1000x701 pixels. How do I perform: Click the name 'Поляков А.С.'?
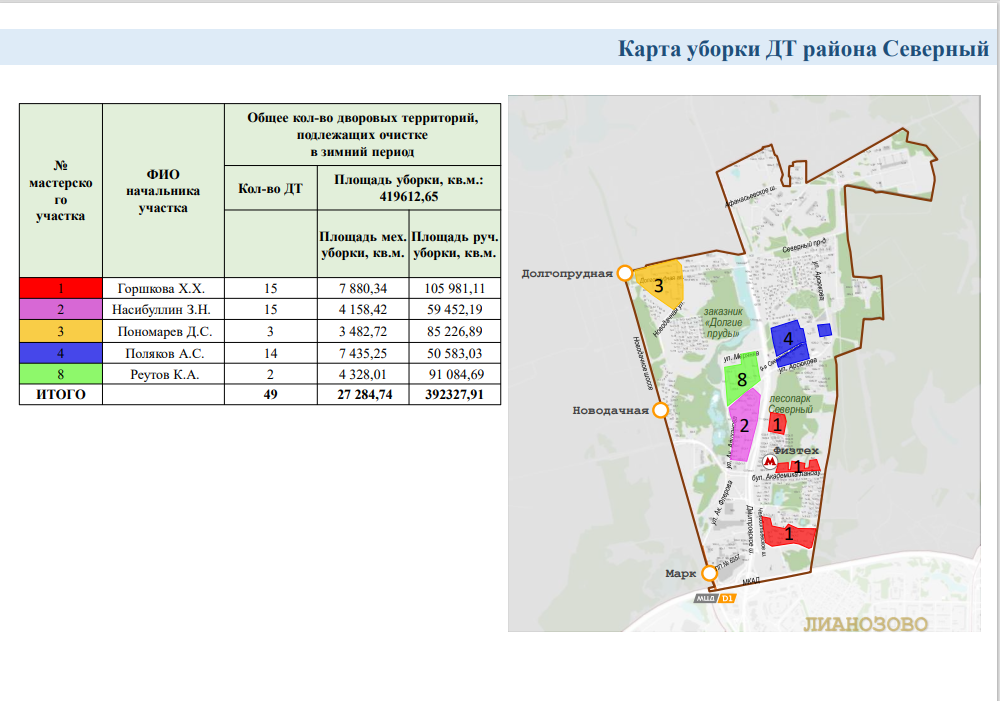click(x=165, y=353)
